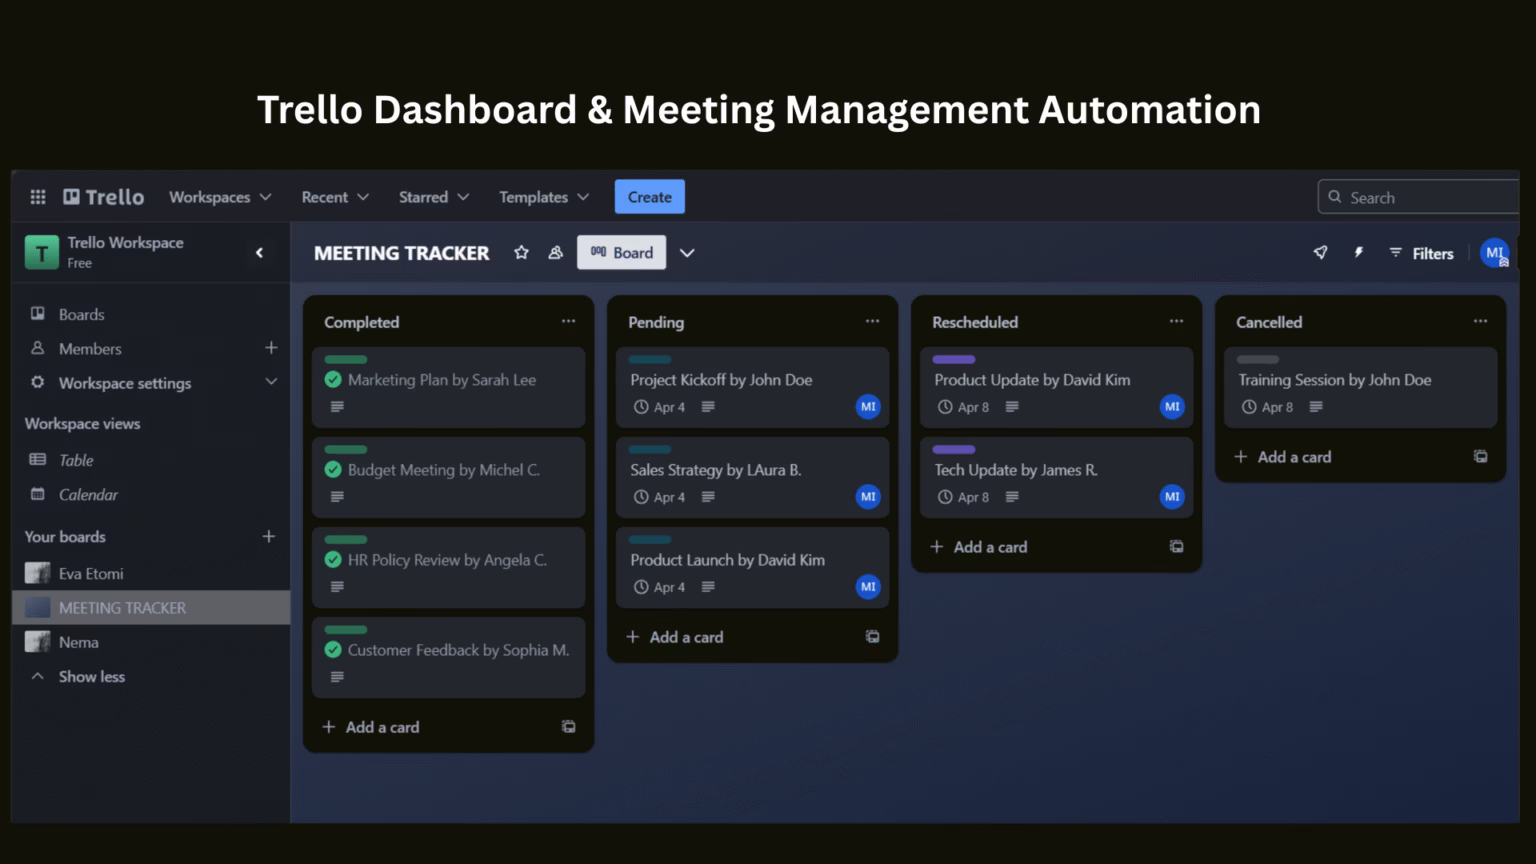Create card from template in Pending list

(872, 637)
